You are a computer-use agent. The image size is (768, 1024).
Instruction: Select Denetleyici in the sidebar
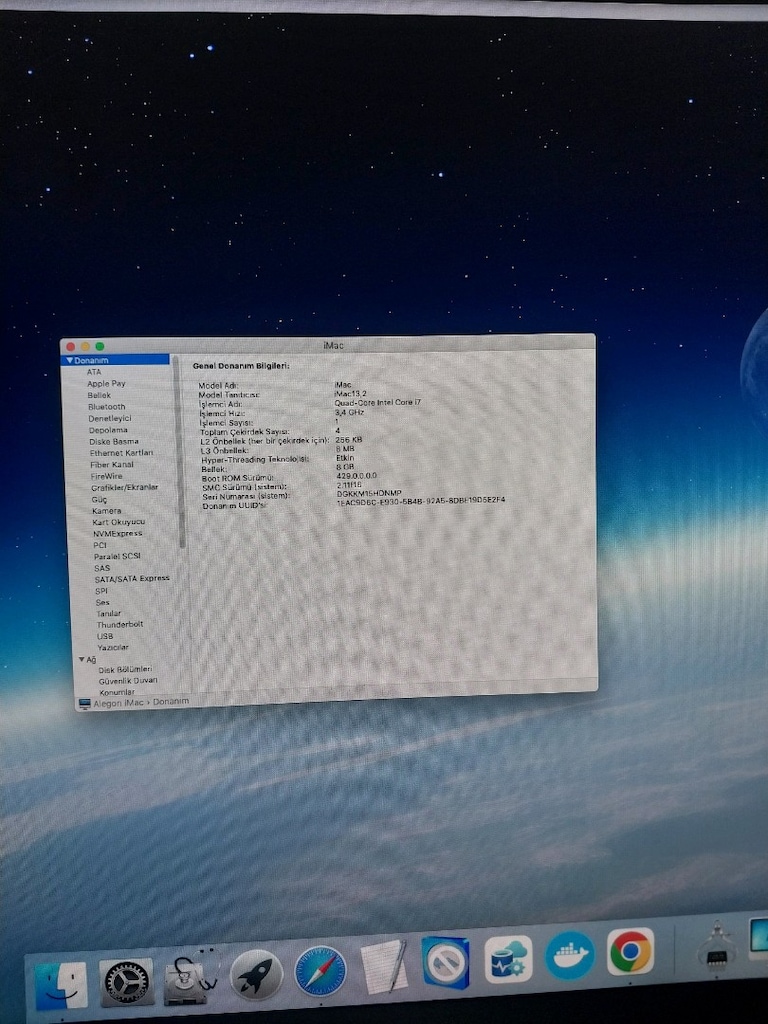[x=110, y=418]
